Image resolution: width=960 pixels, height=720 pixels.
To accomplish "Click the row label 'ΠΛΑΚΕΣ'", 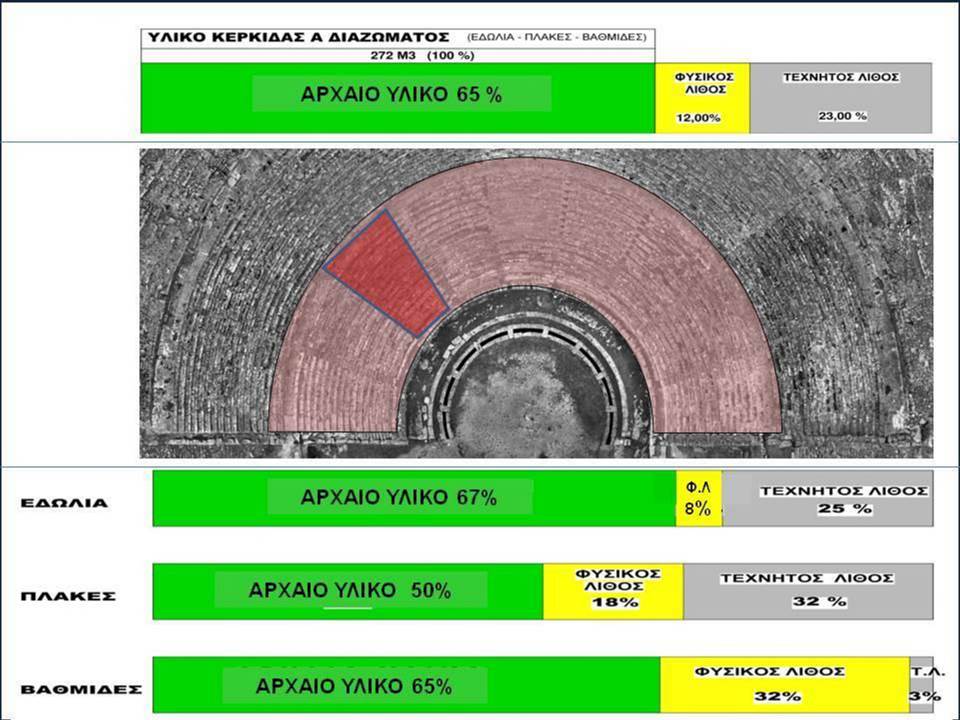I will tap(68, 596).
